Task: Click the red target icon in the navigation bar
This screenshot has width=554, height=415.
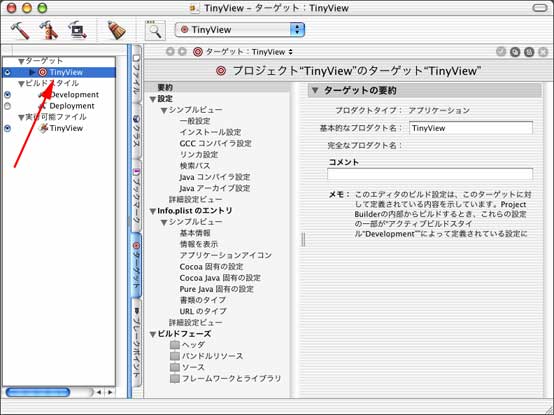Action: click(x=198, y=52)
